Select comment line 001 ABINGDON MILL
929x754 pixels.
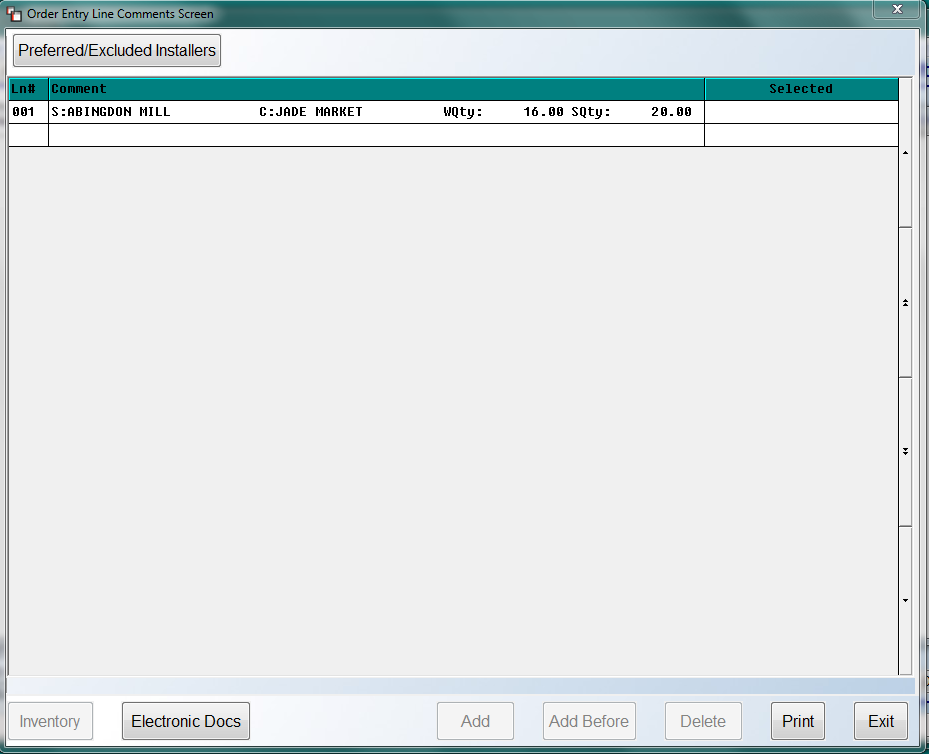[376, 112]
